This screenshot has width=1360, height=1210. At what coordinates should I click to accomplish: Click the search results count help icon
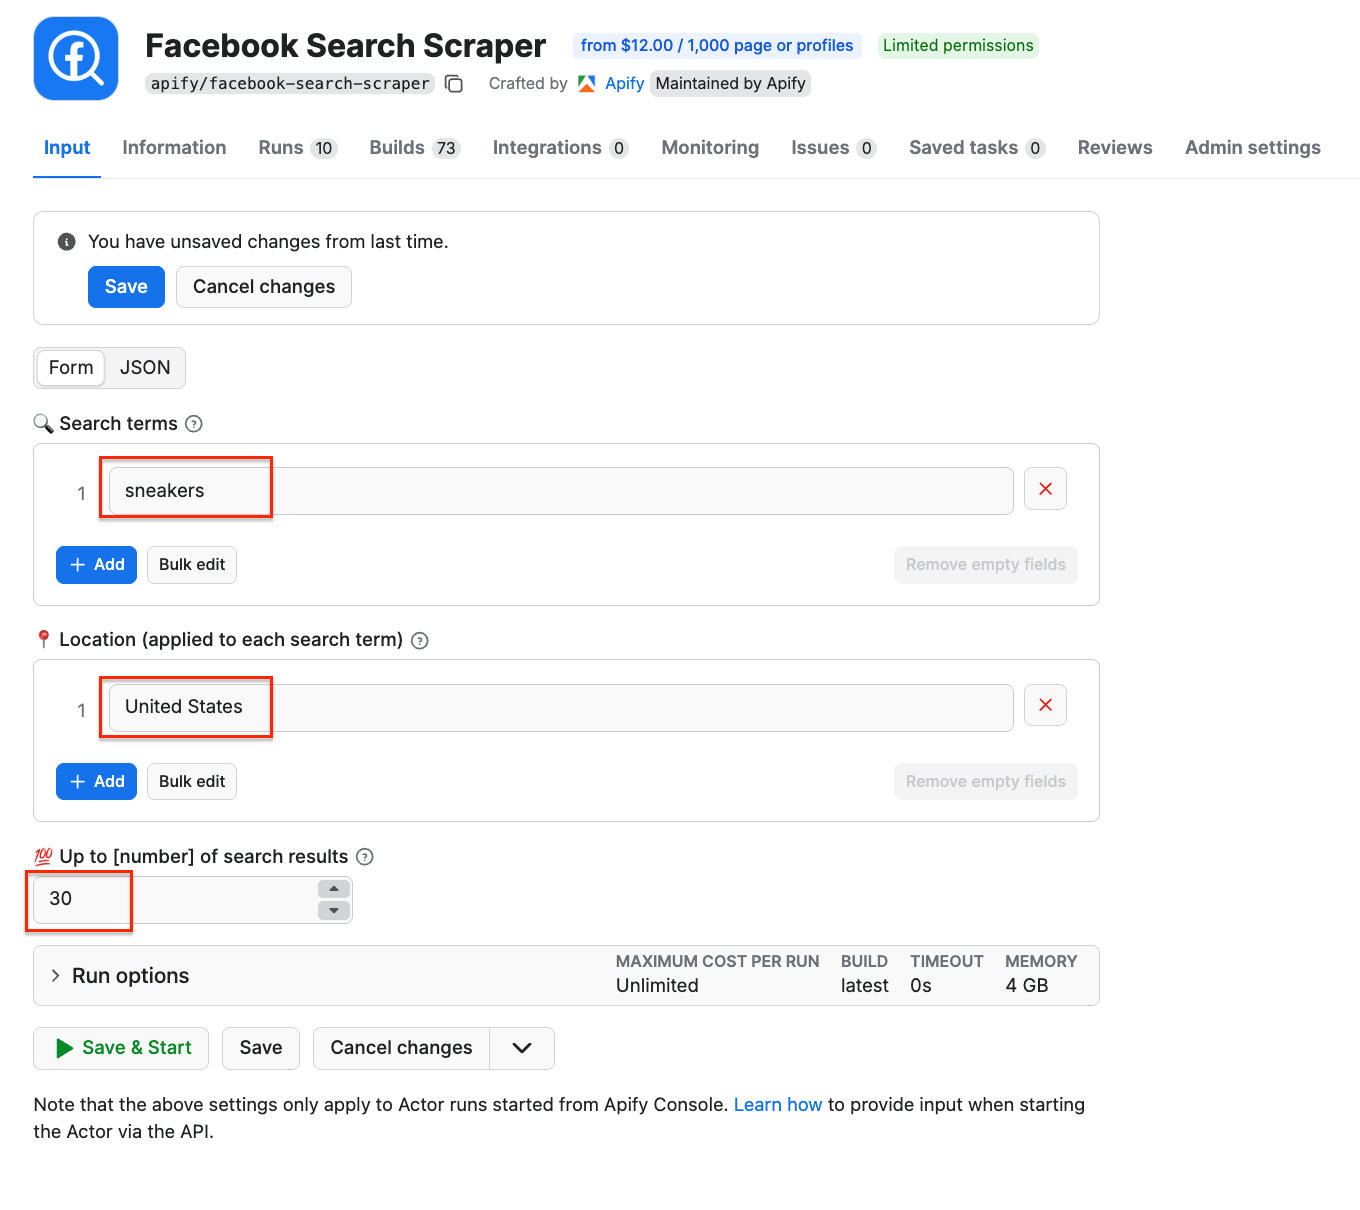(x=364, y=856)
